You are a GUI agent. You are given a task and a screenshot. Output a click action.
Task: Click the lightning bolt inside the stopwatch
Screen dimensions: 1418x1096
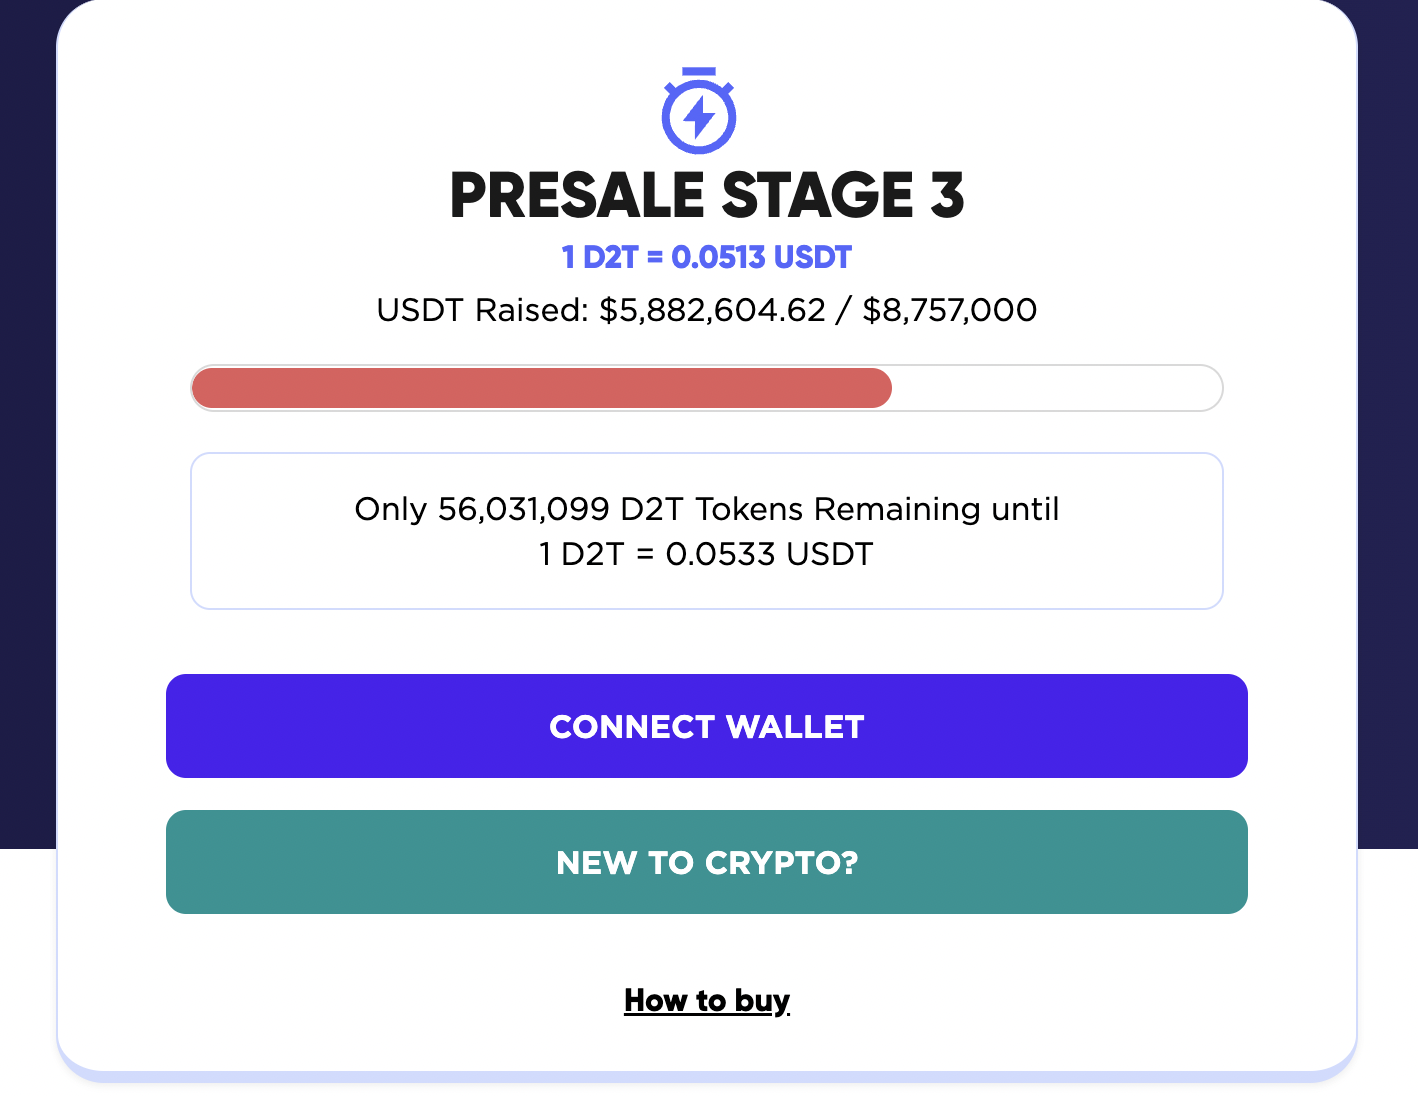(x=699, y=118)
